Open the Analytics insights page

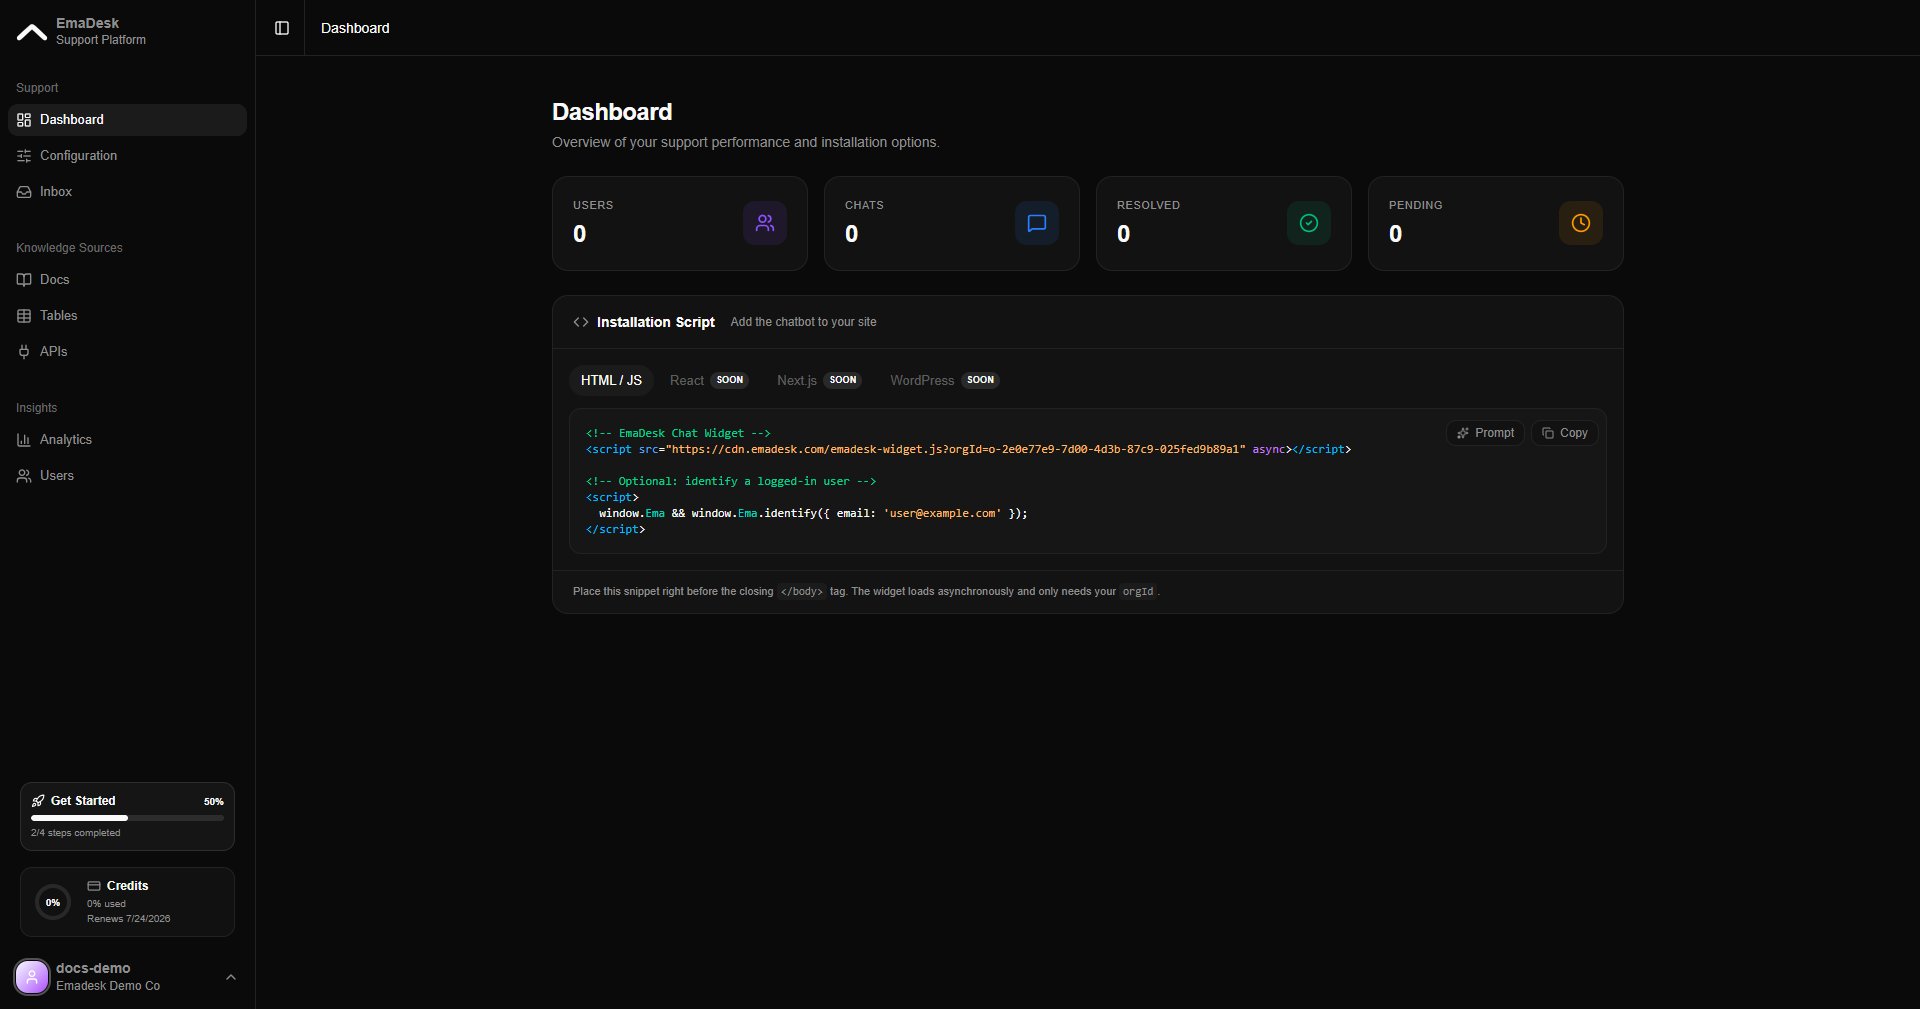127,440
